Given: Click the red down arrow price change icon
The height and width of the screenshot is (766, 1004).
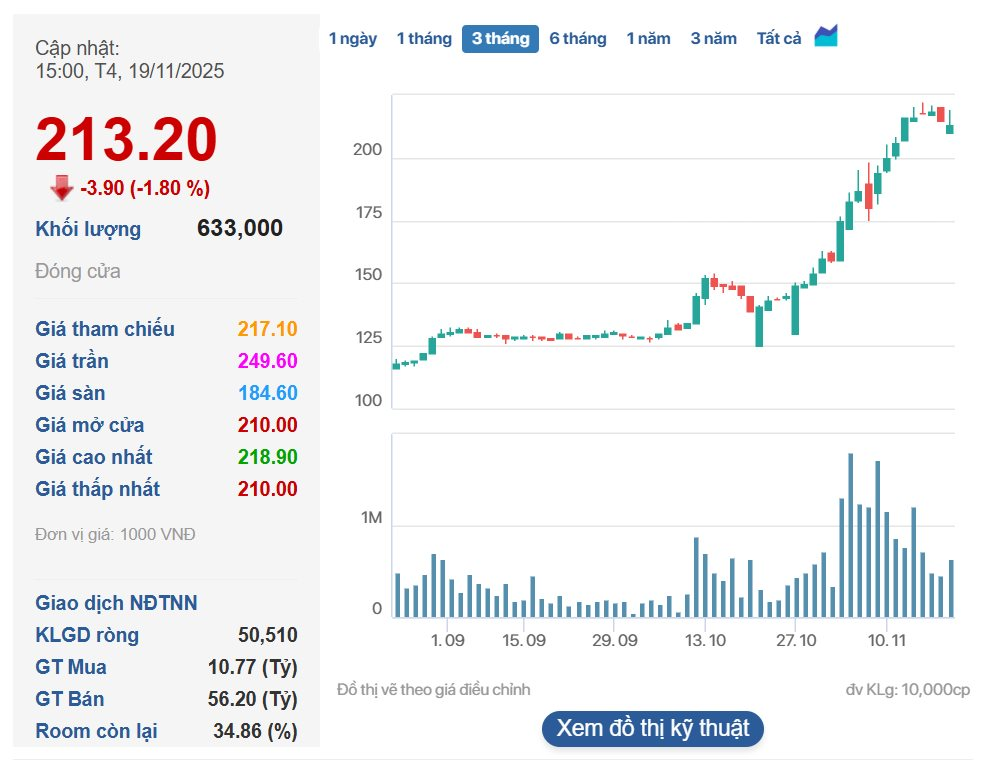Looking at the screenshot, I should tap(62, 188).
